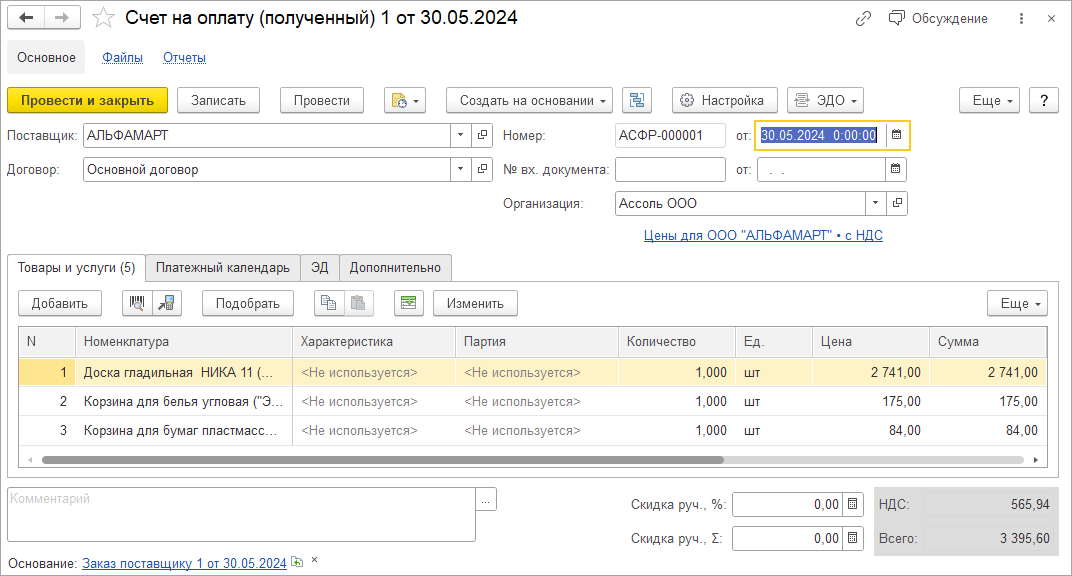Viewport: 1072px width, 576px height.
Task: Switch to the Дополнительно tab
Action: click(395, 268)
